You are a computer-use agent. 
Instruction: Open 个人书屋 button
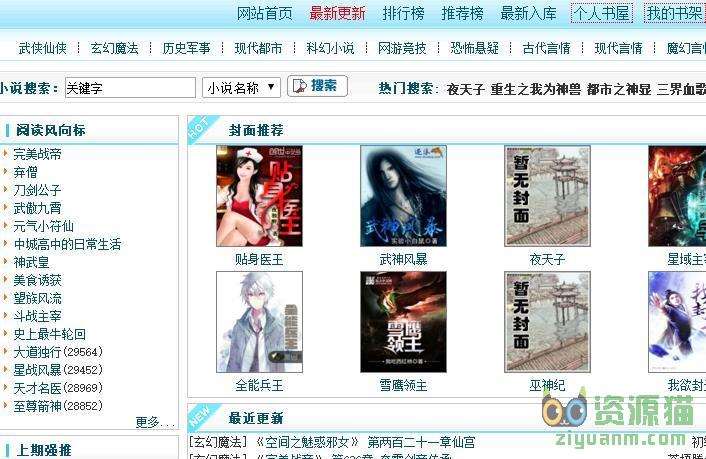[x=601, y=13]
